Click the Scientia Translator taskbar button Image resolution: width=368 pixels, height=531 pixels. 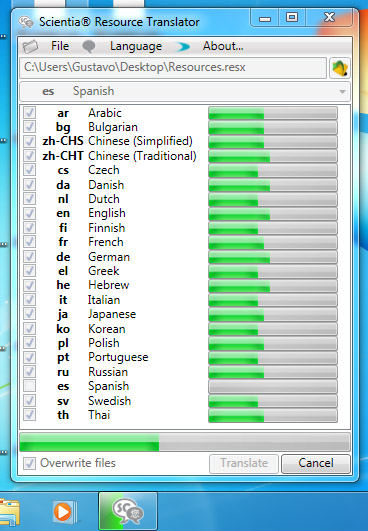click(x=128, y=511)
